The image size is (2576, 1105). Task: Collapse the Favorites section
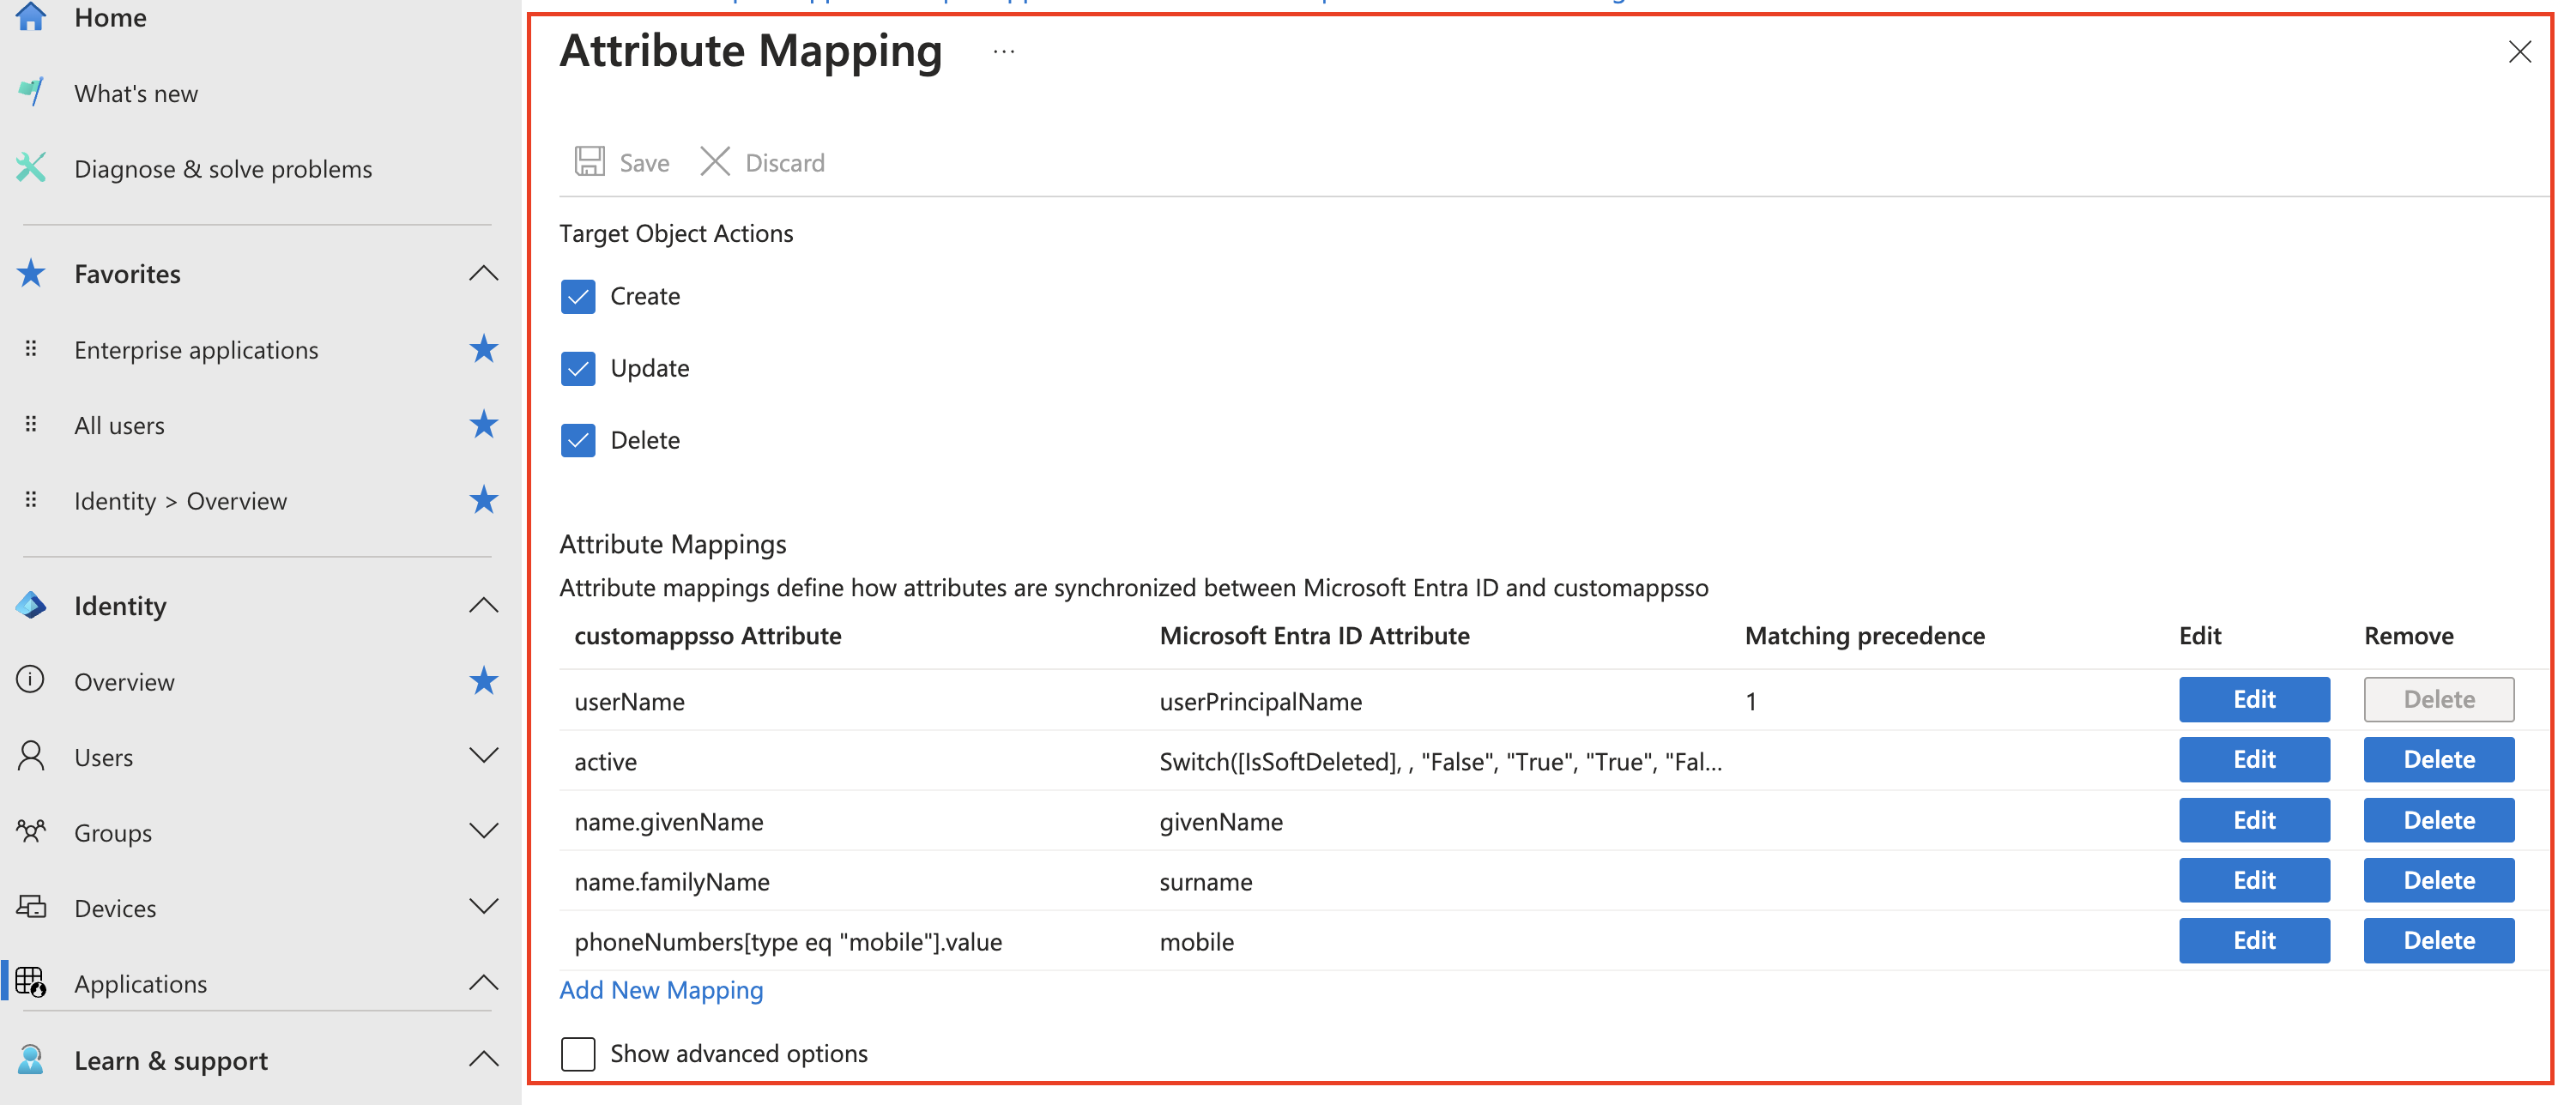483,273
